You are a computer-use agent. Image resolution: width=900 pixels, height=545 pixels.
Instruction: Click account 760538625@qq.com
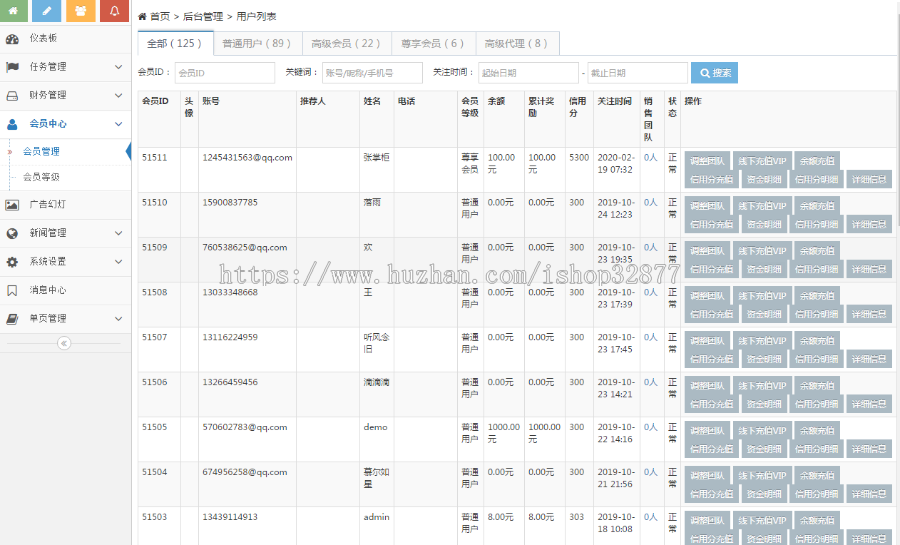[245, 247]
